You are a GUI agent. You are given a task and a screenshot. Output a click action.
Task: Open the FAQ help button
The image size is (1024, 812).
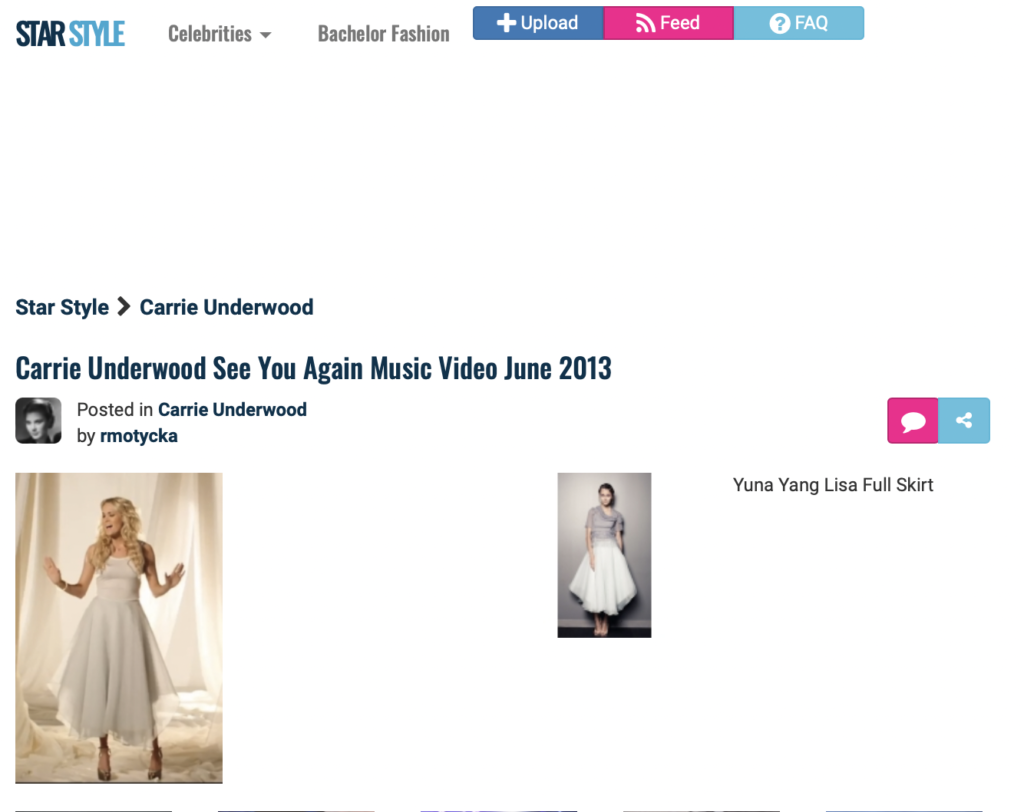[798, 23]
